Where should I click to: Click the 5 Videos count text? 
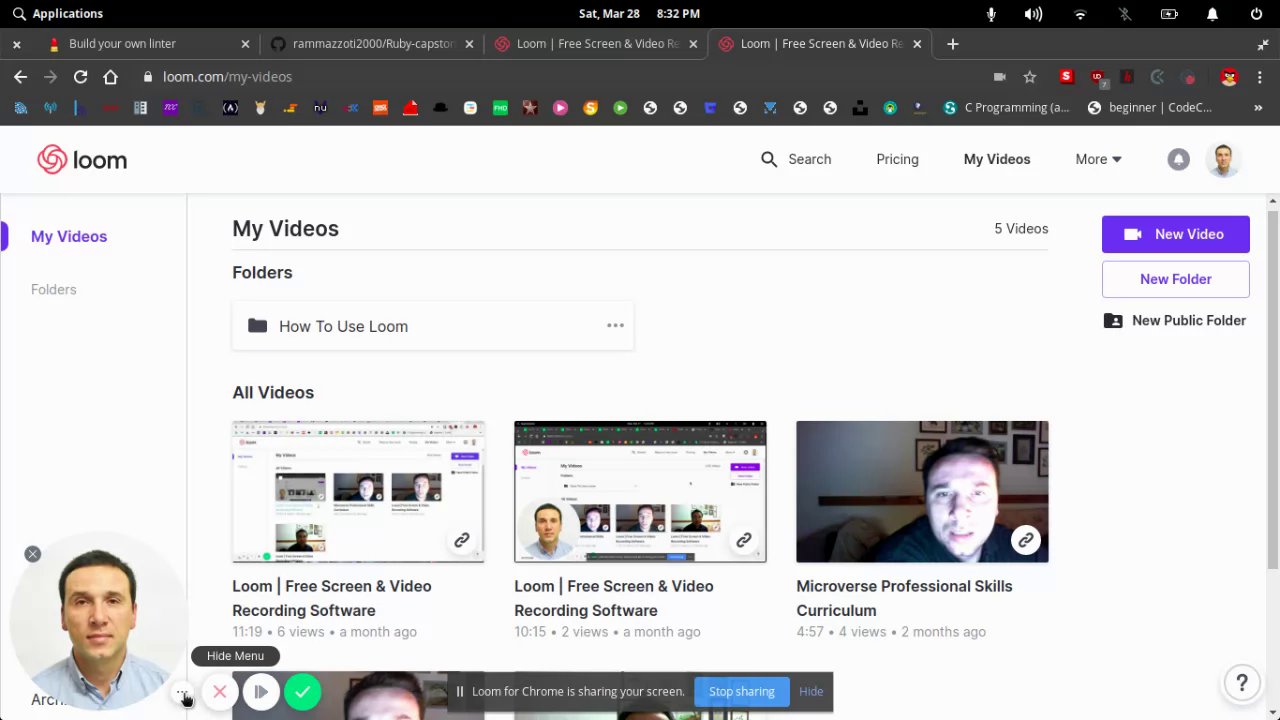click(x=1021, y=229)
